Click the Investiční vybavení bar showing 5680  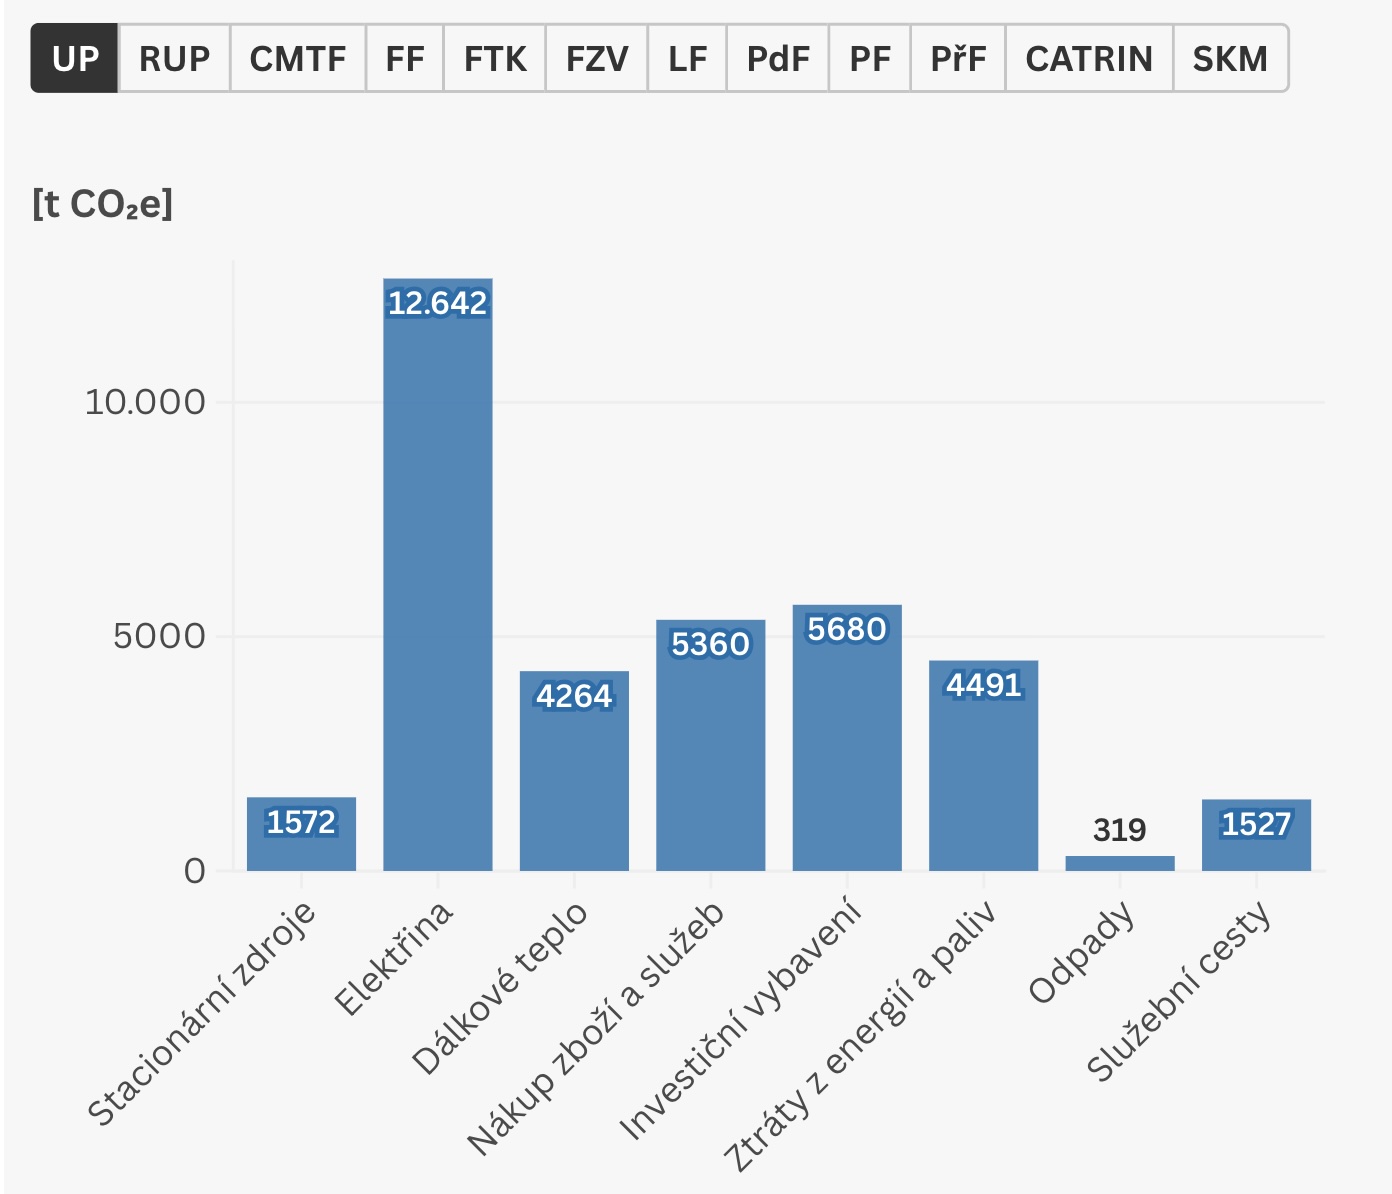[x=847, y=738]
